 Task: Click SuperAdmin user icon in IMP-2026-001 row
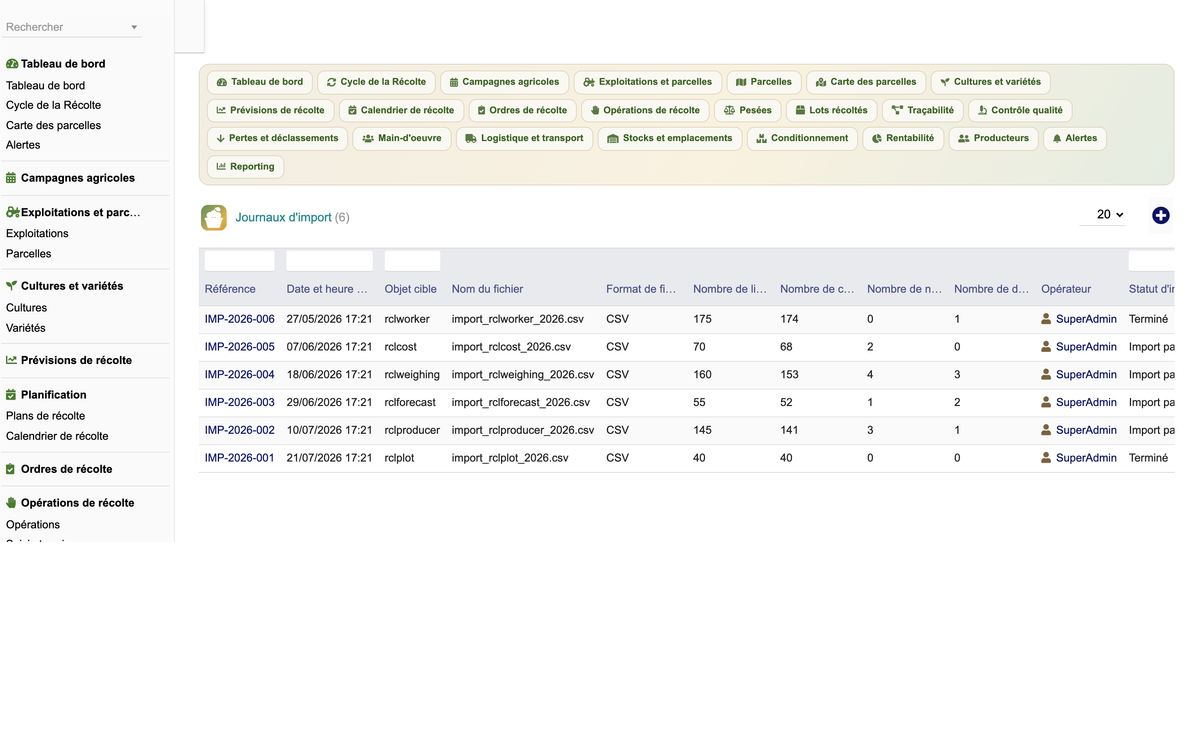[1047, 458]
